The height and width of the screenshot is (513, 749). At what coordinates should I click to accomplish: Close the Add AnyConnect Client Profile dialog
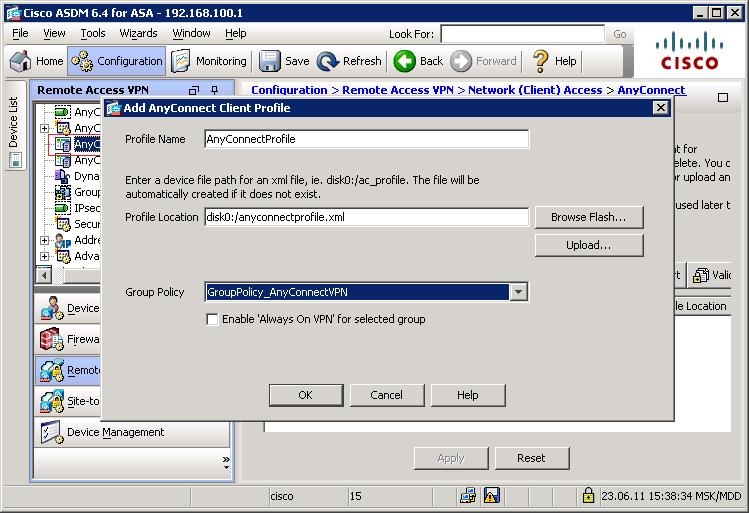click(x=661, y=108)
